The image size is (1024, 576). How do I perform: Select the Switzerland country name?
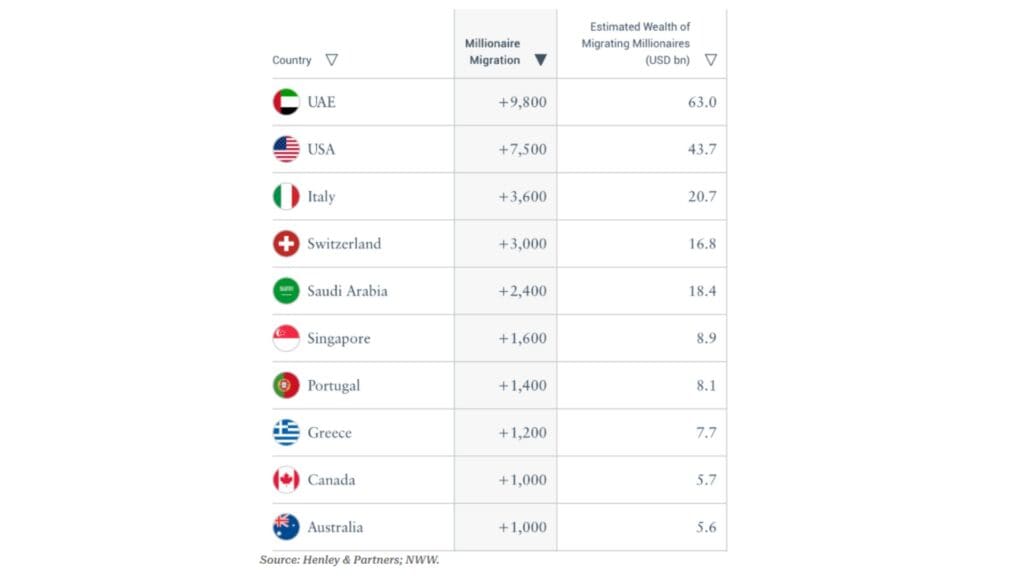point(344,244)
